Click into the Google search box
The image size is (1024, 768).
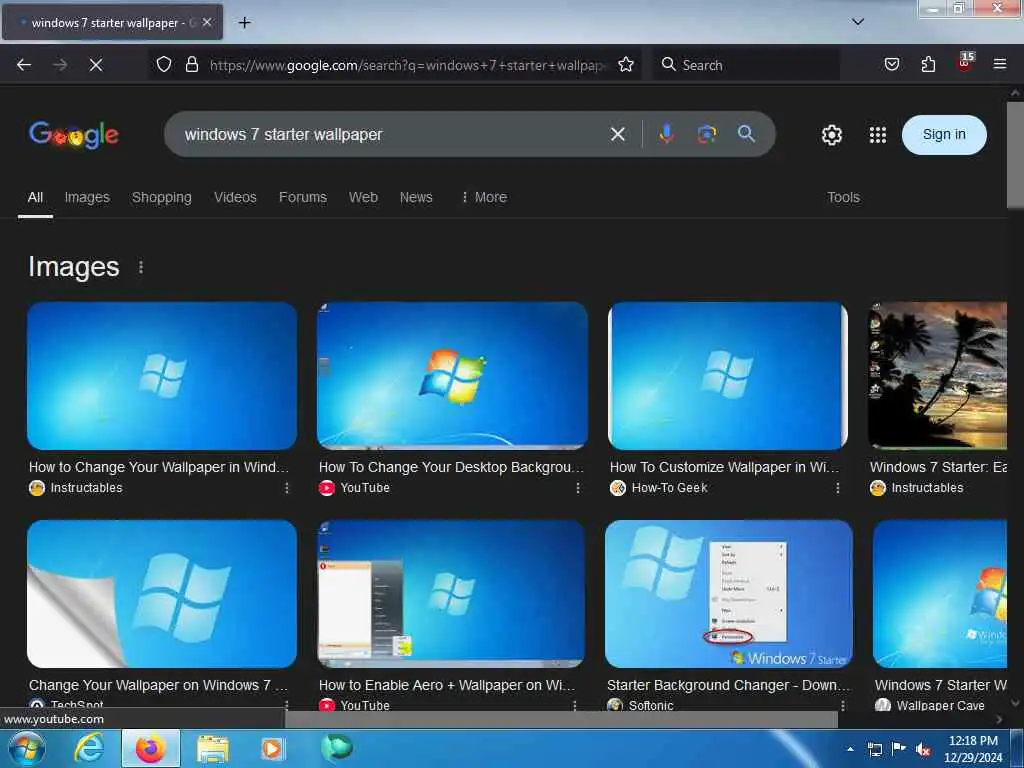click(x=392, y=134)
